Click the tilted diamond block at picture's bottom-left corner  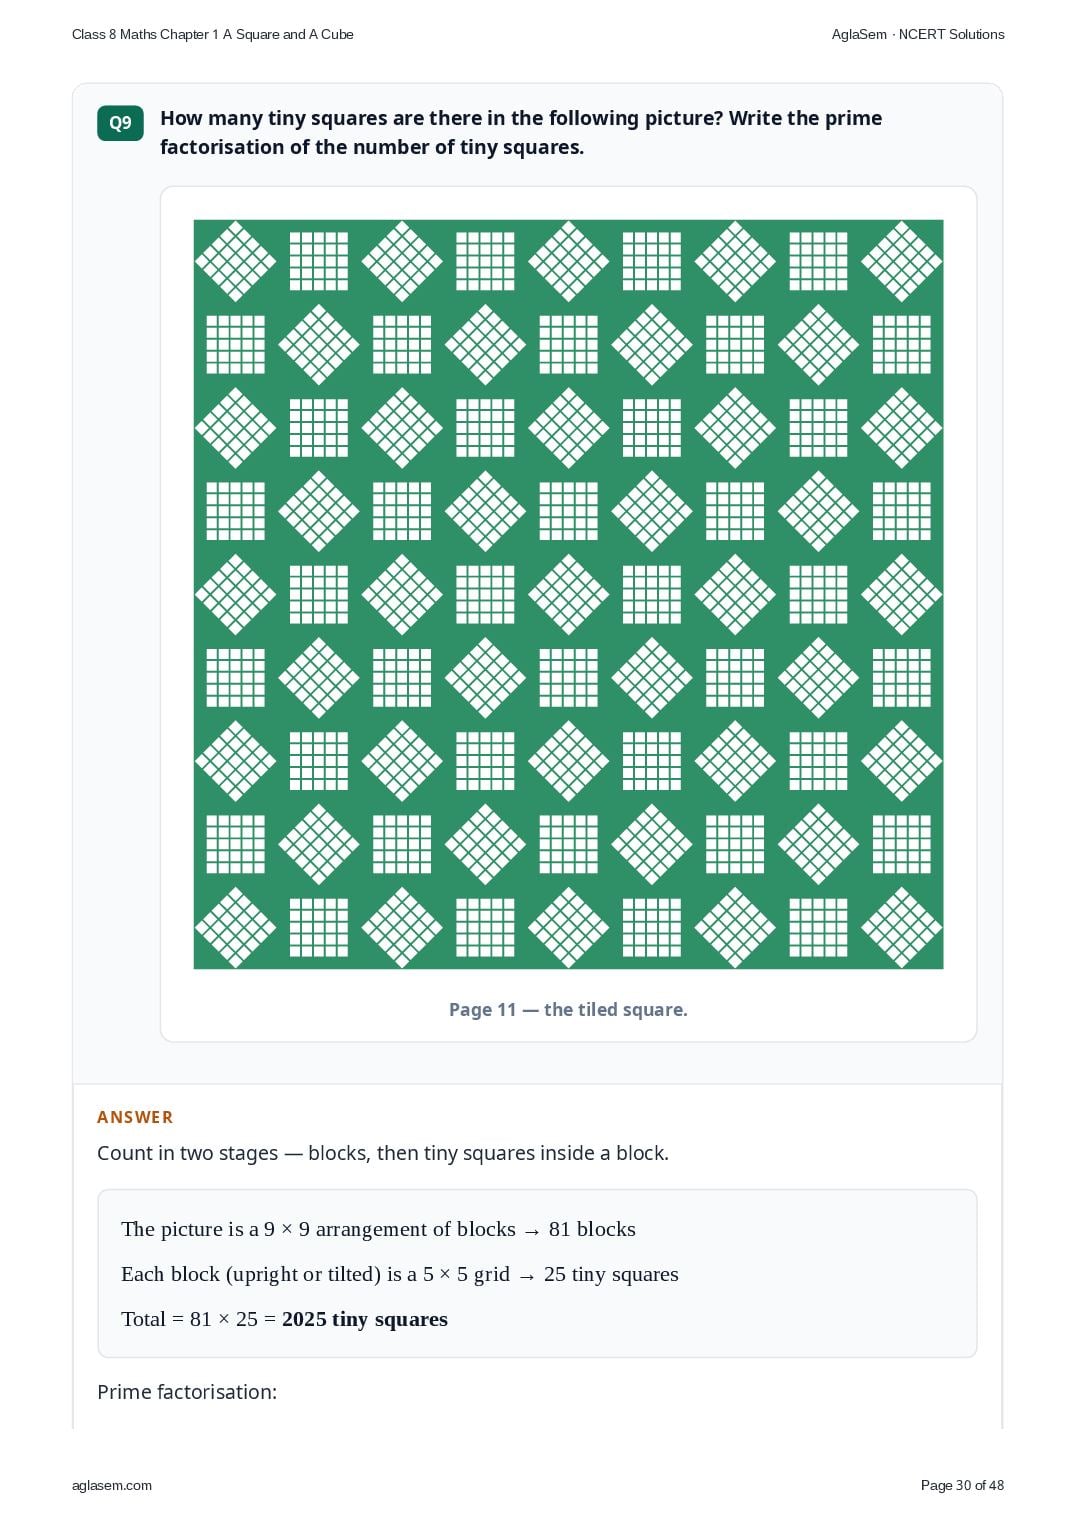click(x=235, y=927)
